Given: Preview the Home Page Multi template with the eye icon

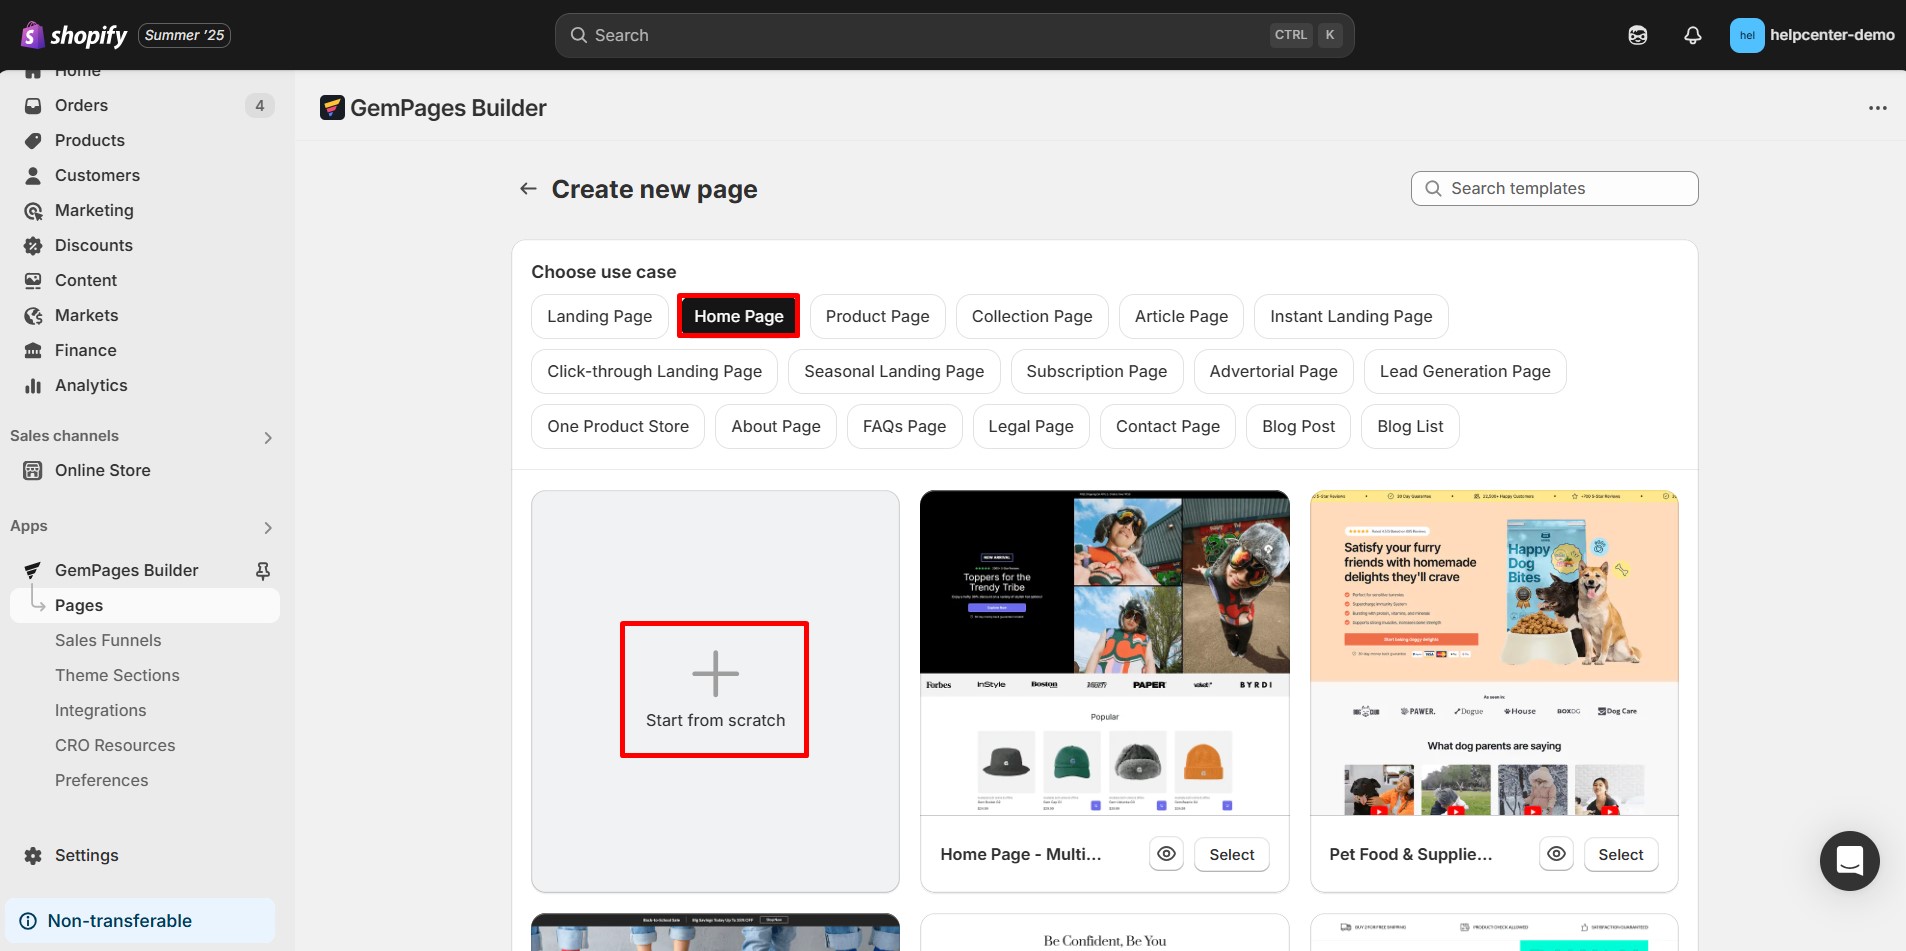Looking at the screenshot, I should (1166, 854).
